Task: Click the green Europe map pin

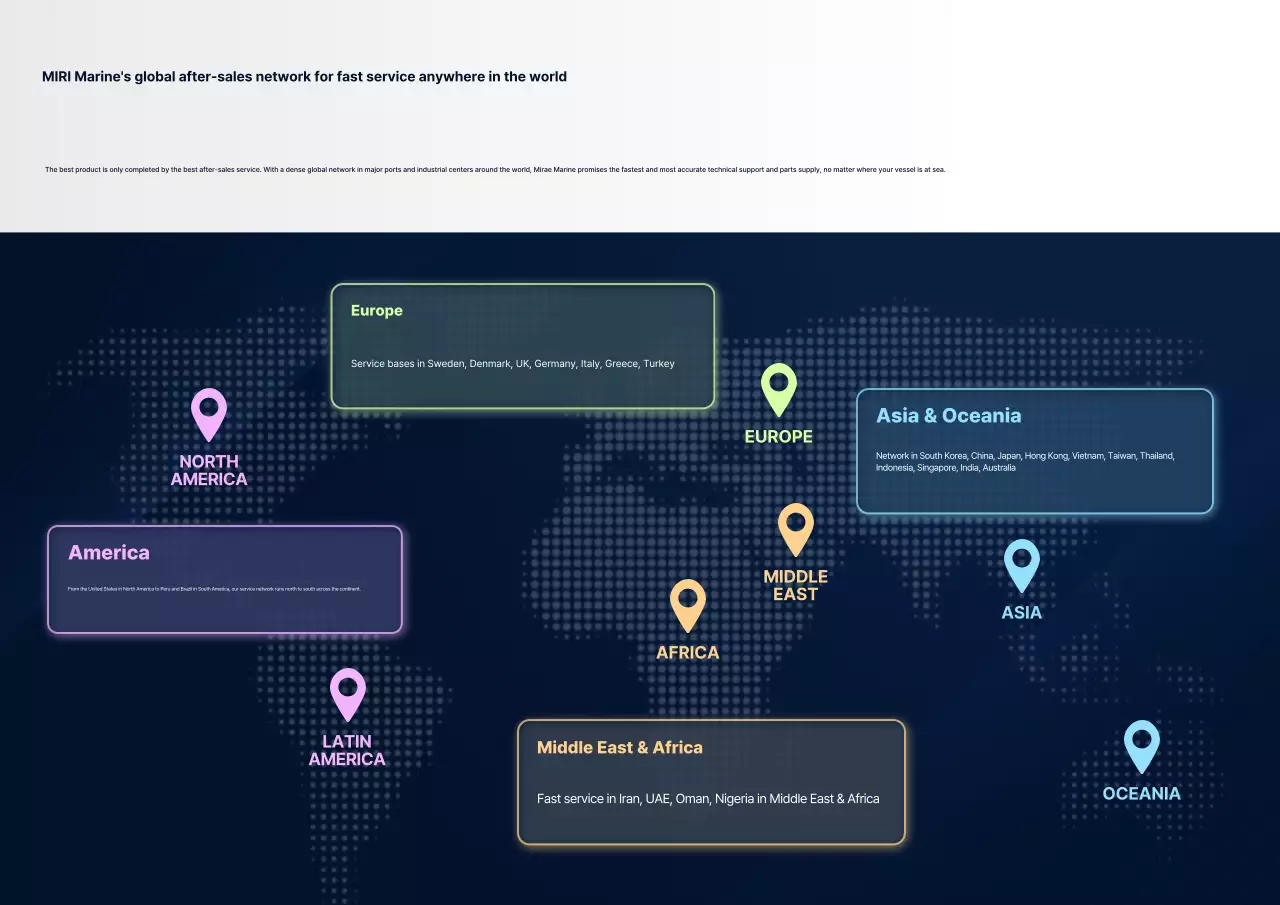Action: tap(778, 388)
